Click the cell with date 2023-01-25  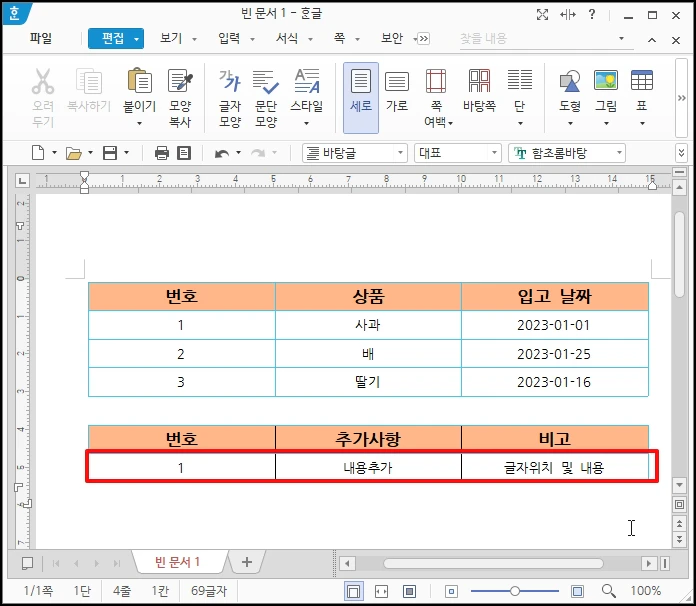pos(554,354)
